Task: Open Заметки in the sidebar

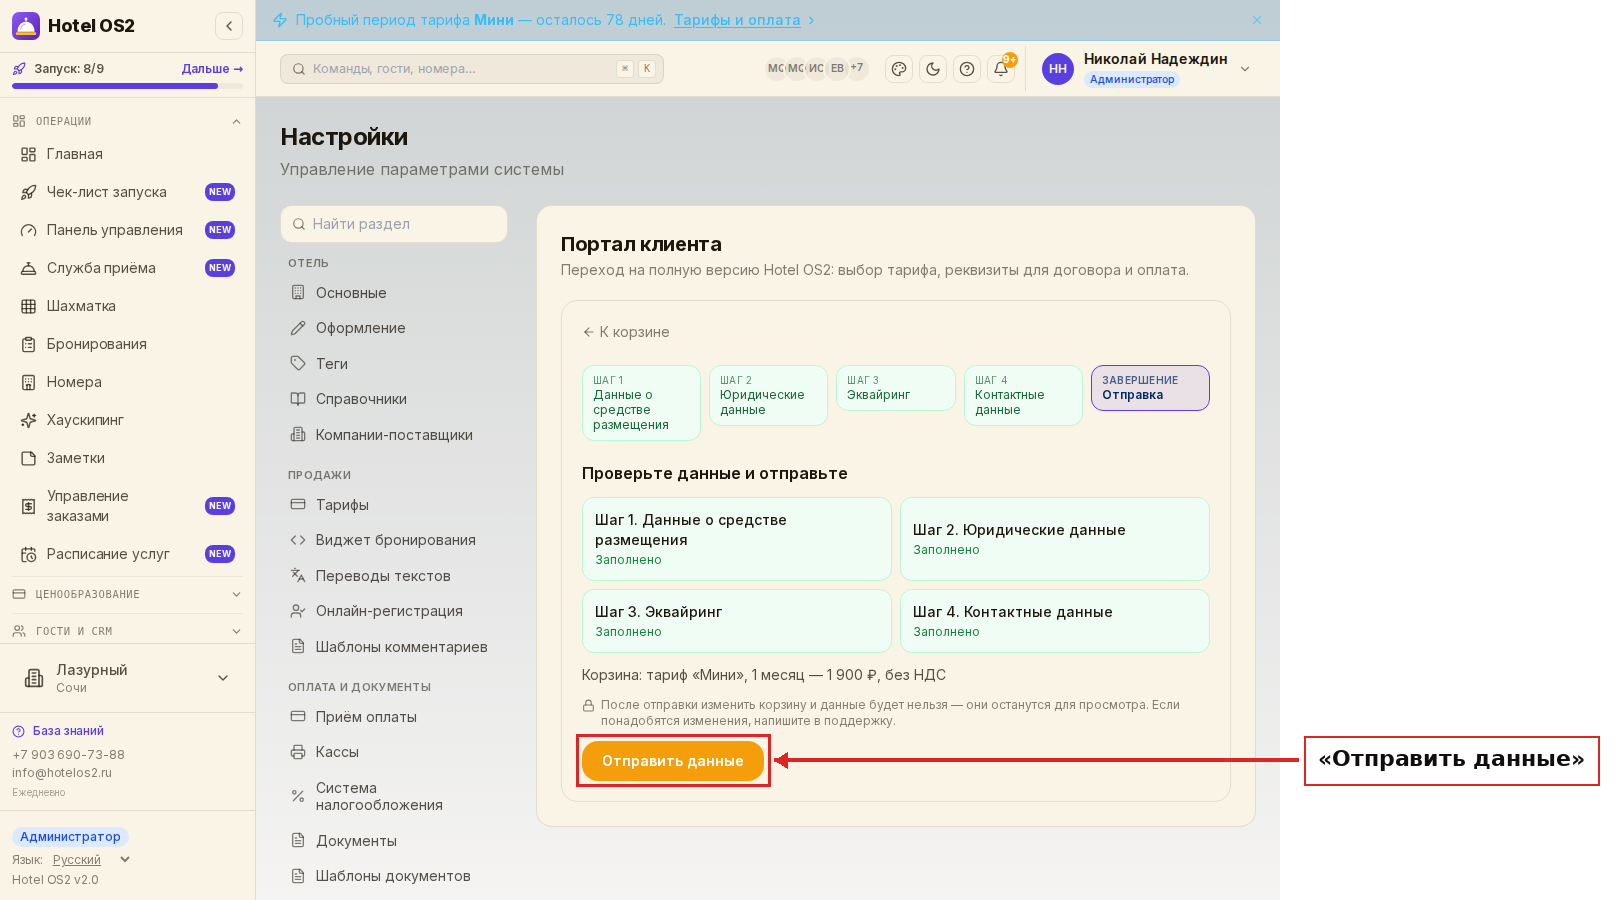Action: pyautogui.click(x=128, y=458)
